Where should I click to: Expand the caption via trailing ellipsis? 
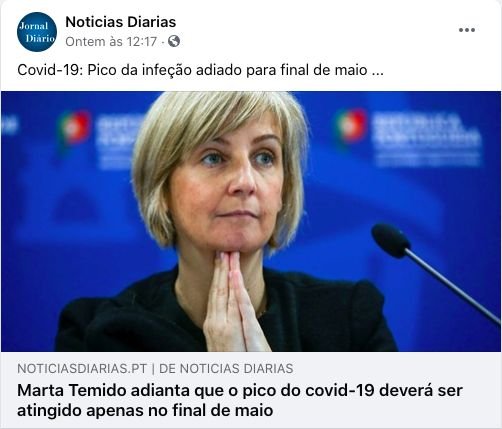click(377, 70)
